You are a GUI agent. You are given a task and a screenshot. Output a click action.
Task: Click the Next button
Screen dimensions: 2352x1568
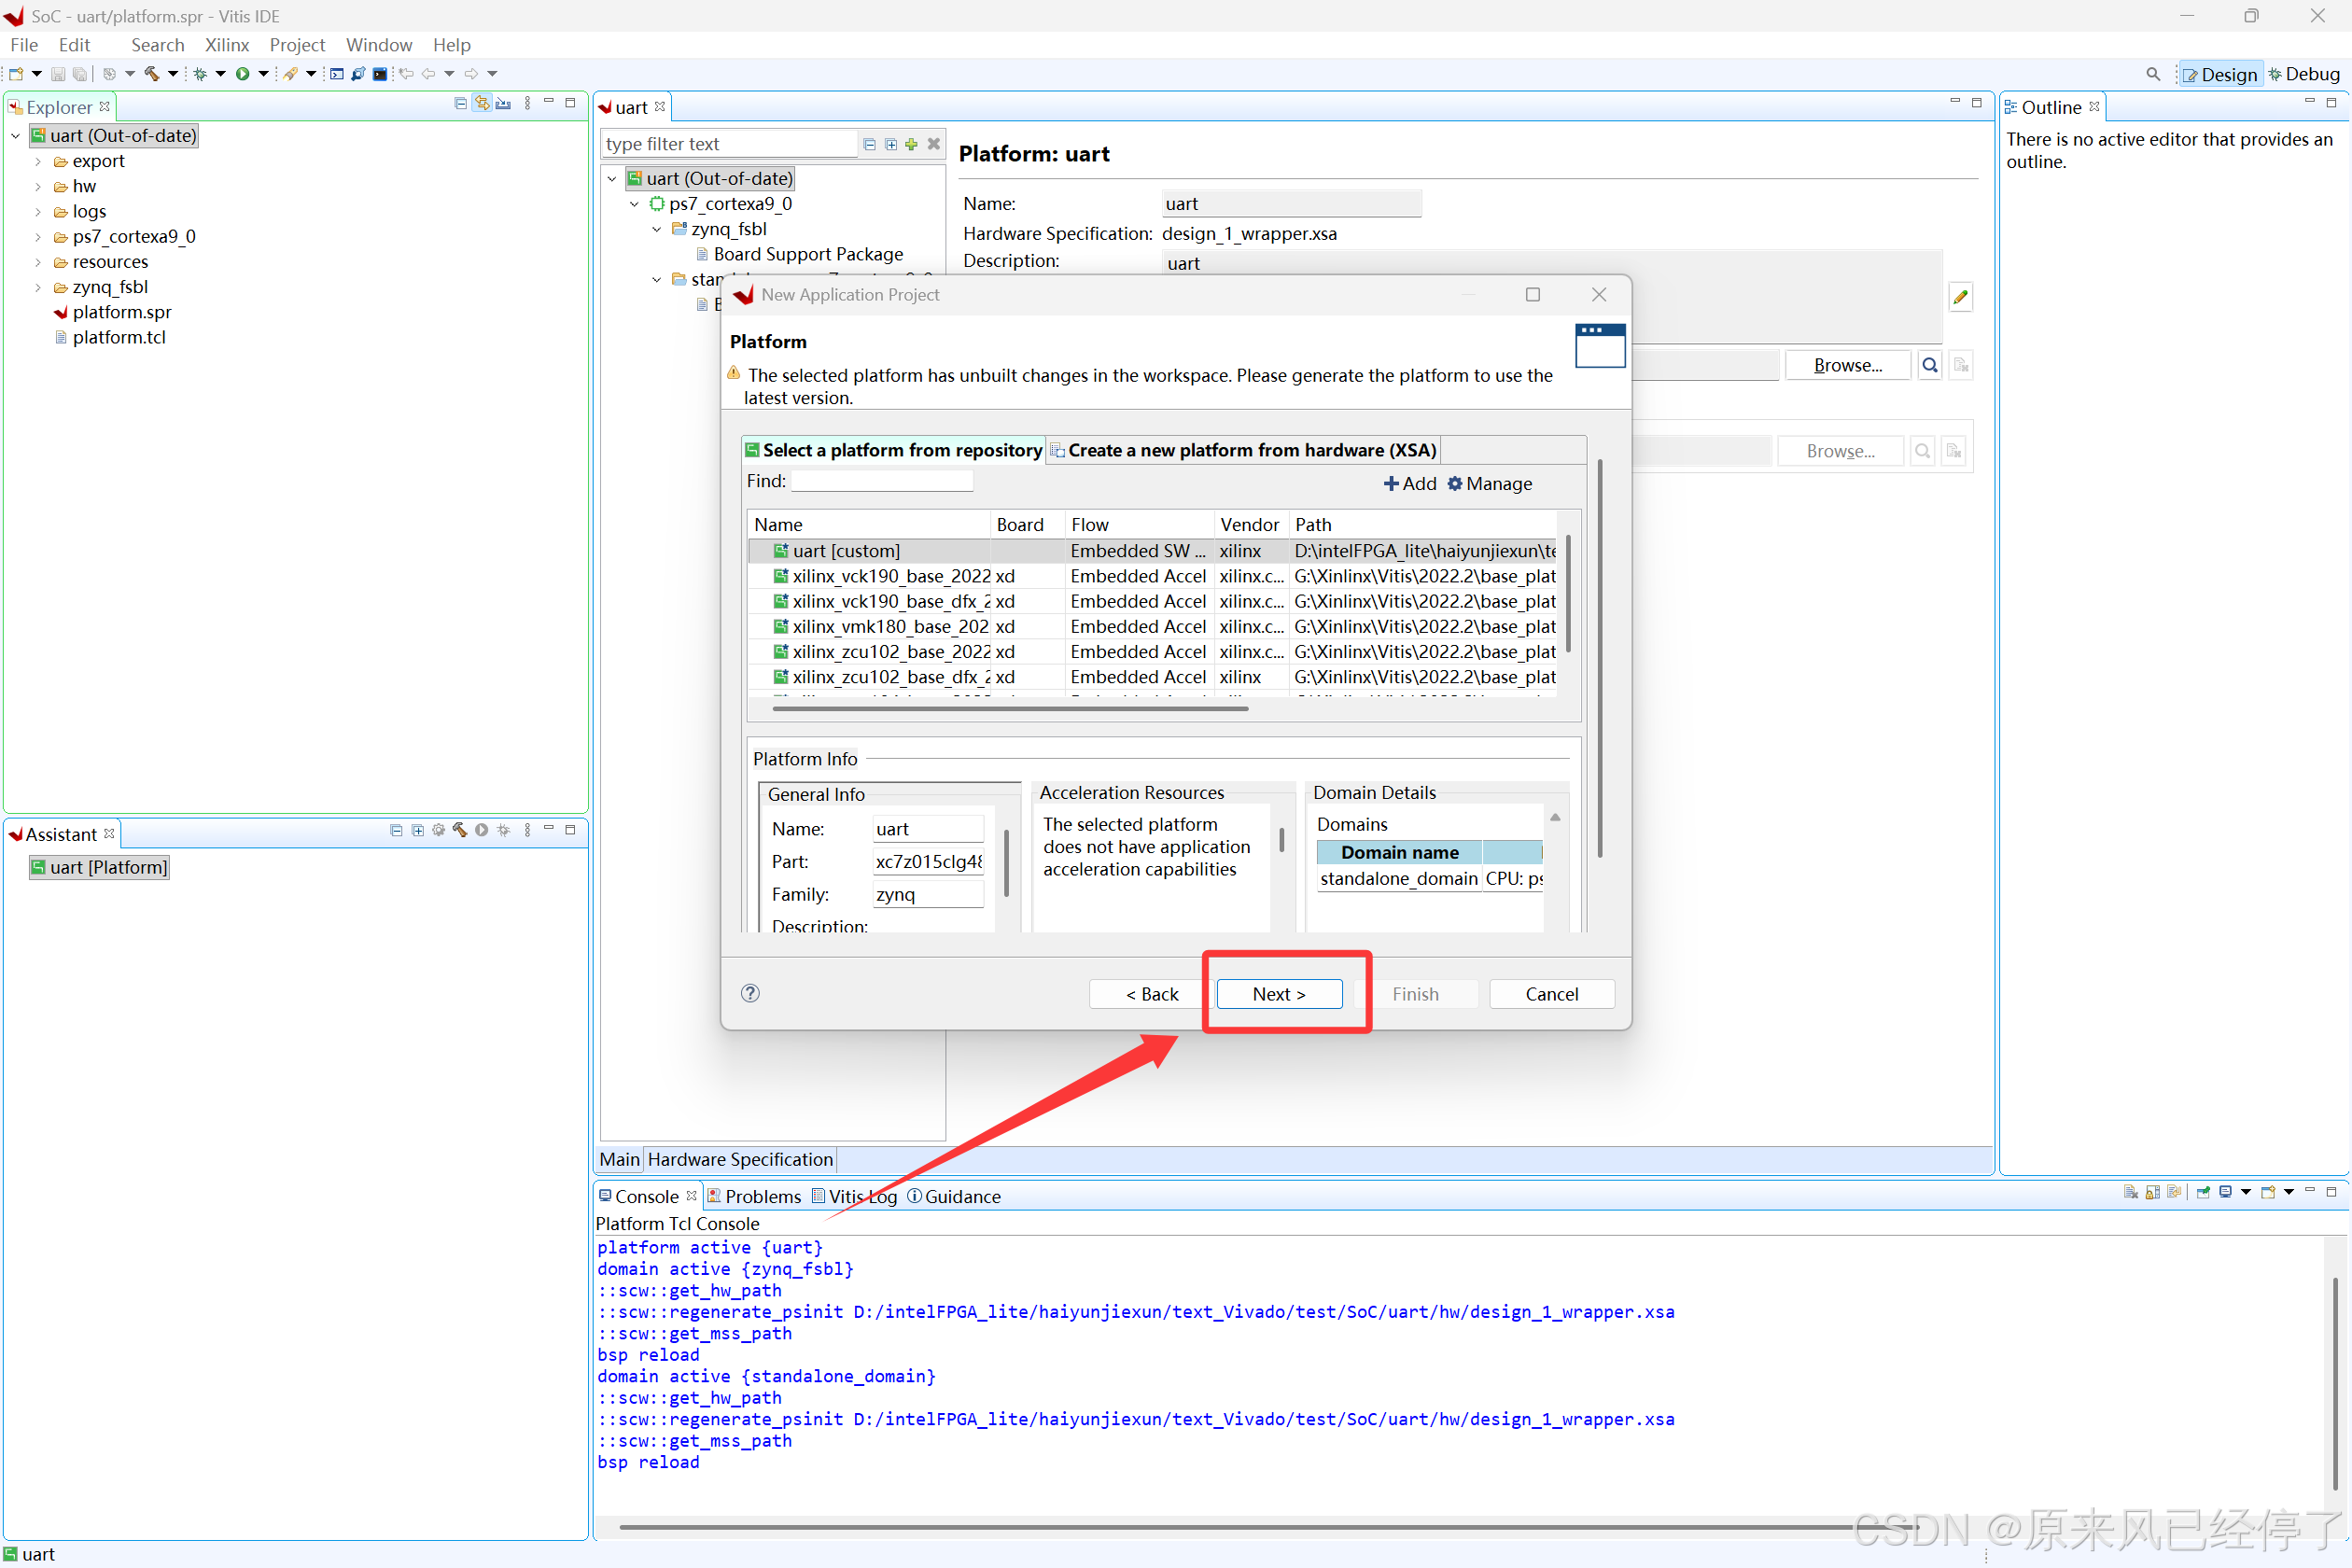(x=1278, y=993)
